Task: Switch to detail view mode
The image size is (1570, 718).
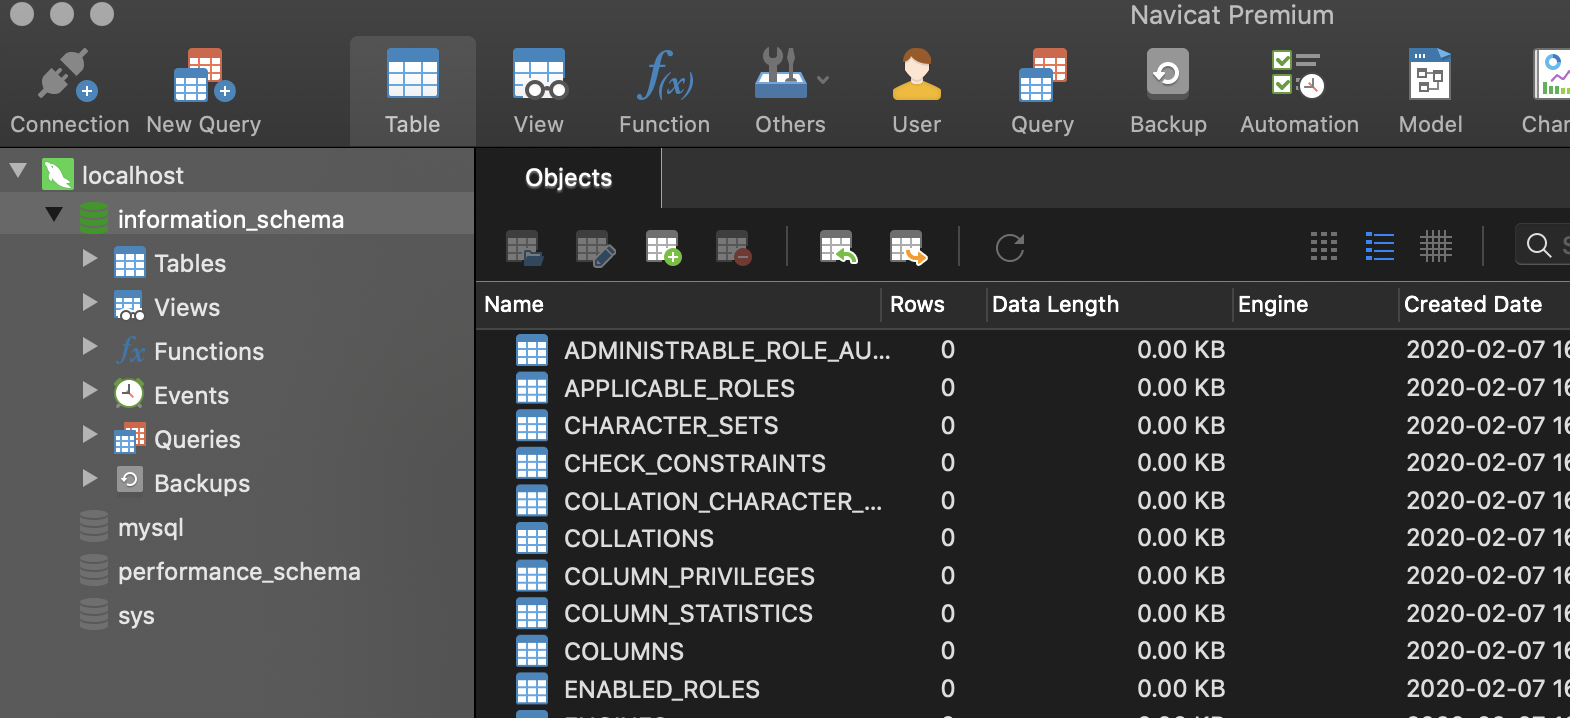Action: coord(1436,246)
